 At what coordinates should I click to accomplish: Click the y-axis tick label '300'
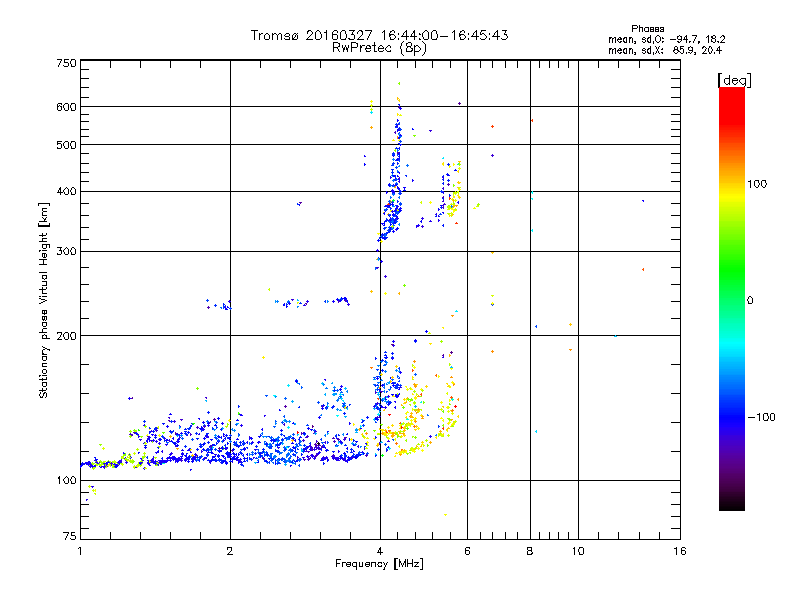pos(66,252)
